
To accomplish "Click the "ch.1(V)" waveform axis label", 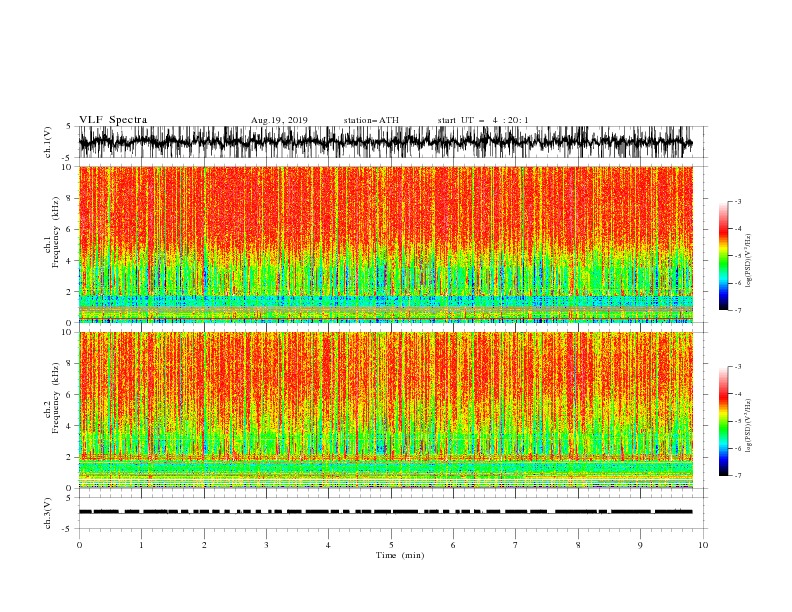I will coord(48,141).
